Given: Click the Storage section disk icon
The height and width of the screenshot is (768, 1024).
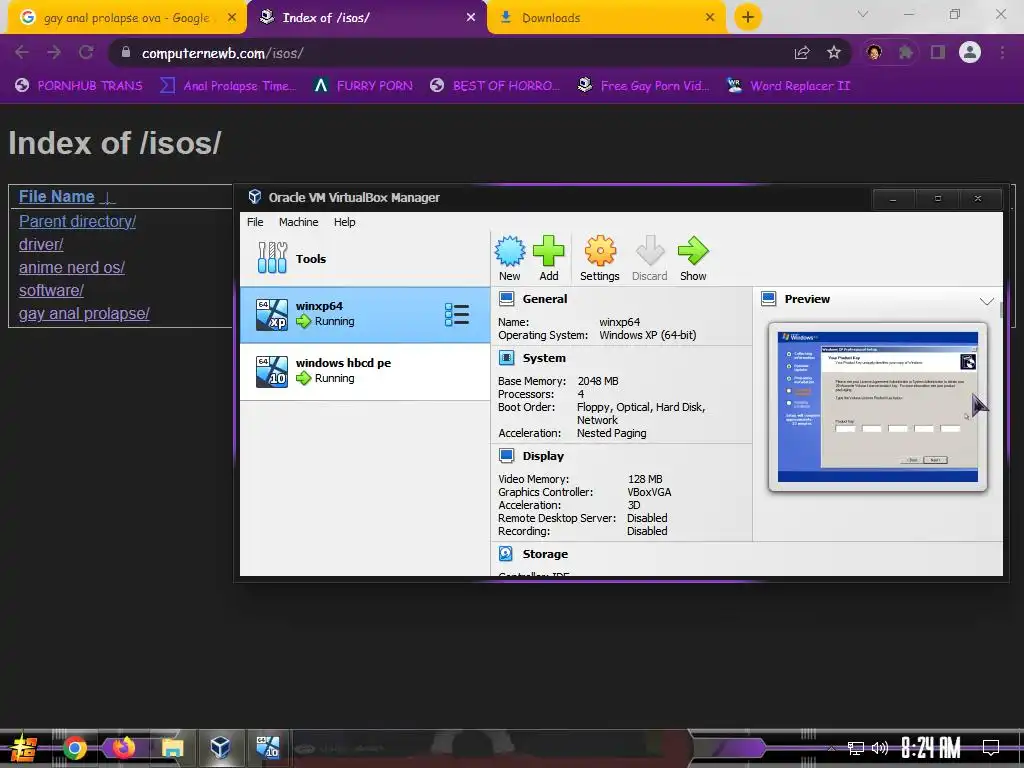Looking at the screenshot, I should [506, 554].
